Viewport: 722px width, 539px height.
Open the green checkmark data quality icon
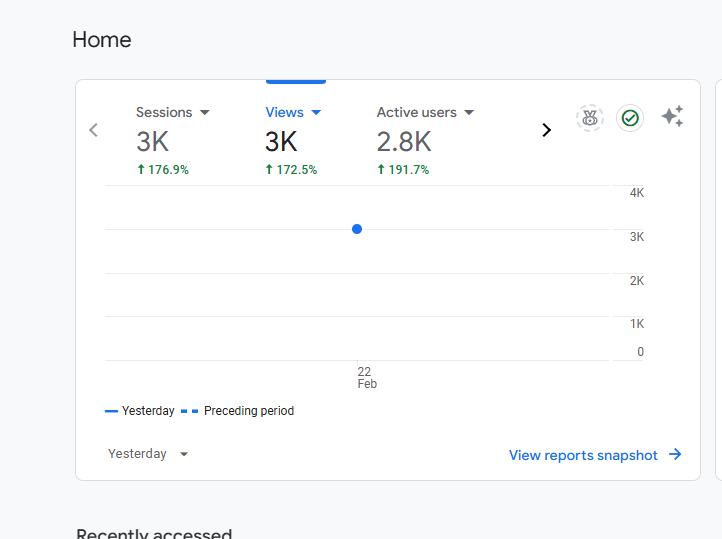pyautogui.click(x=630, y=118)
